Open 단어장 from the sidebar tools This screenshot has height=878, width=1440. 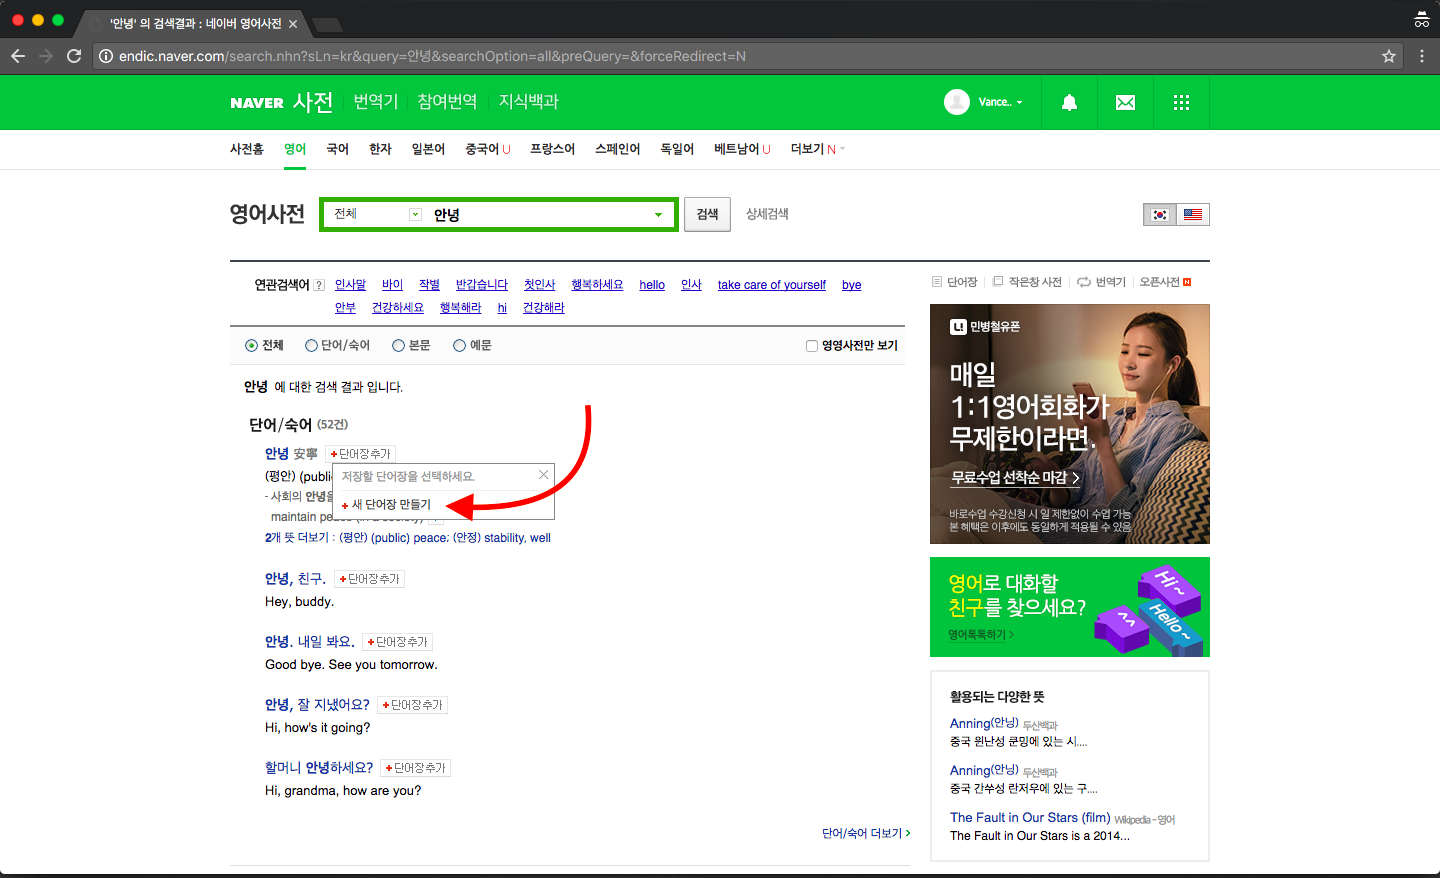click(x=955, y=282)
